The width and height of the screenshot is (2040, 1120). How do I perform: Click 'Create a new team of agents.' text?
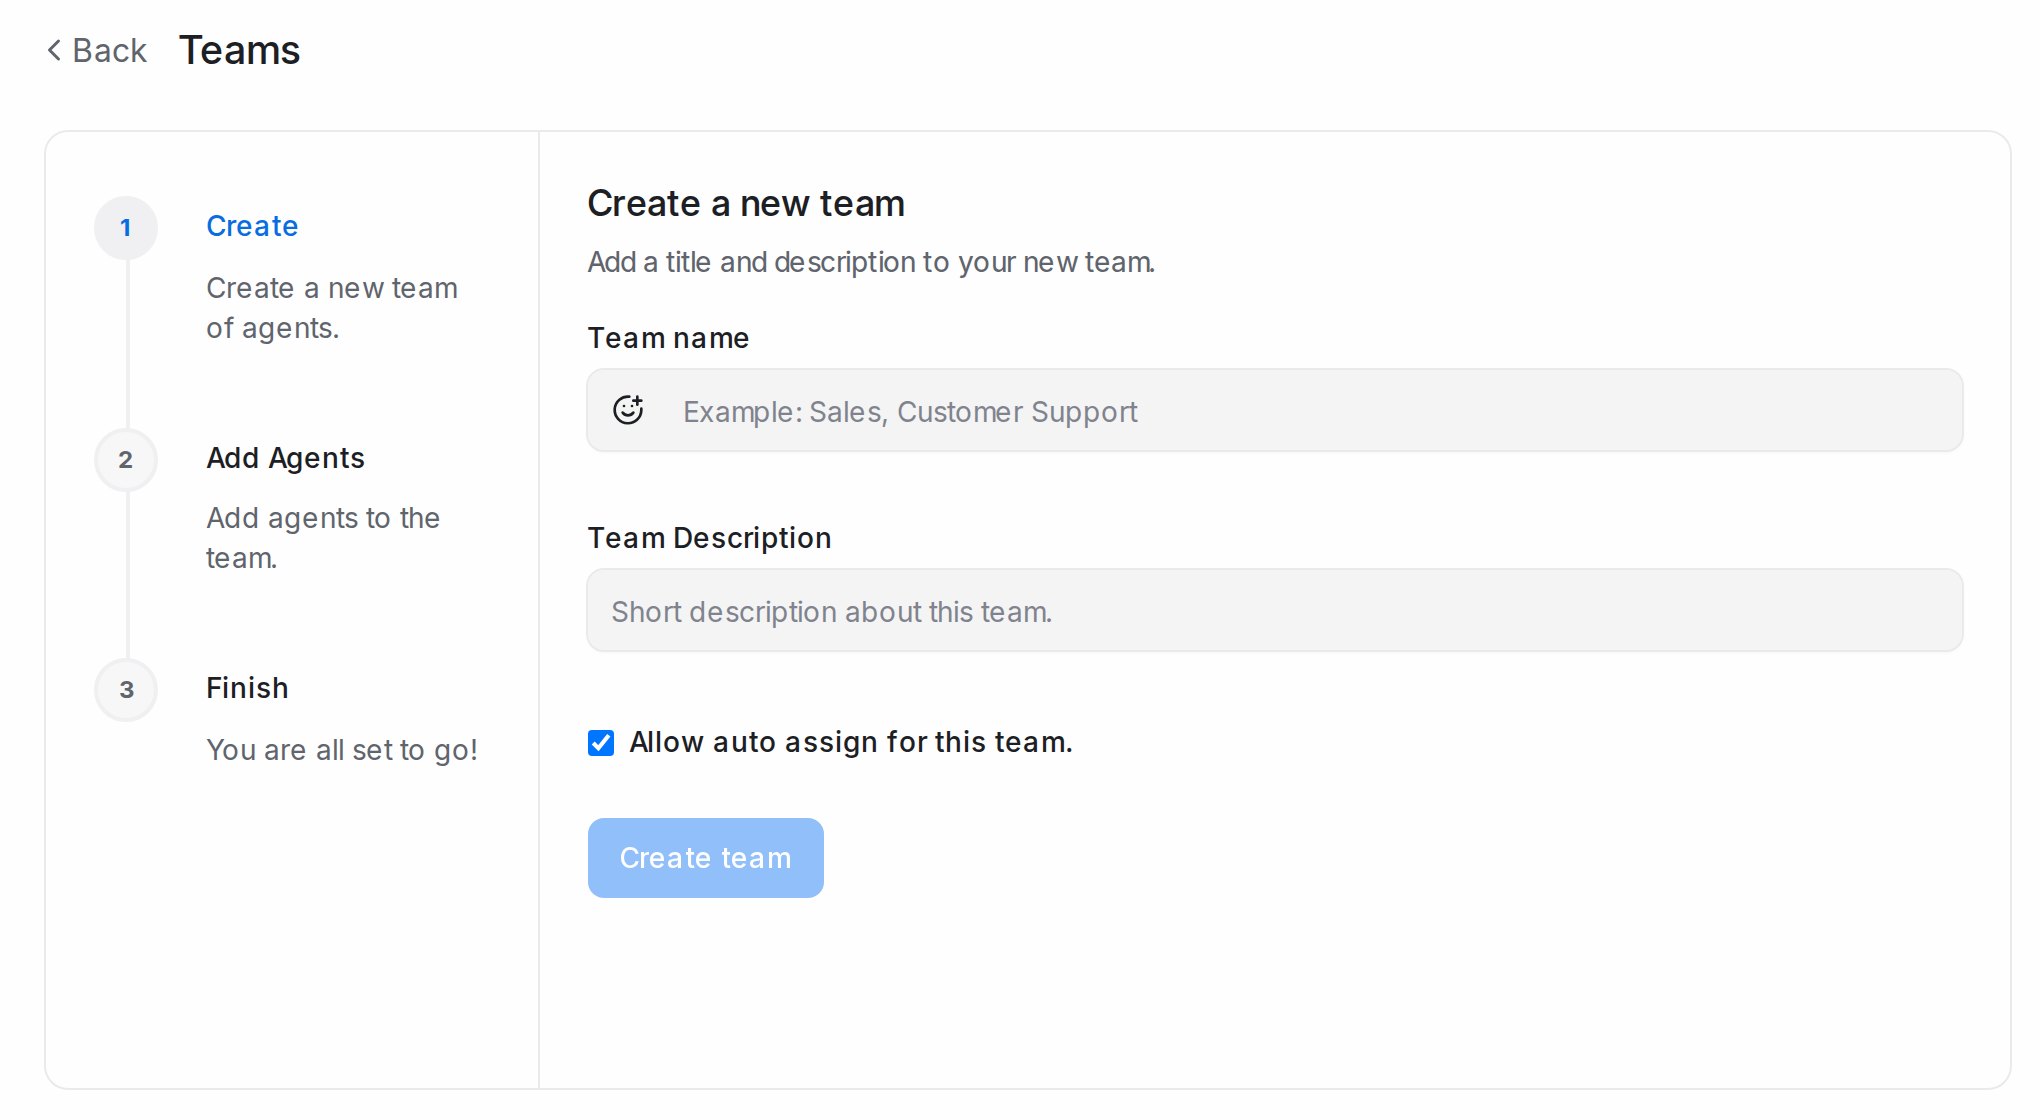pos(332,308)
